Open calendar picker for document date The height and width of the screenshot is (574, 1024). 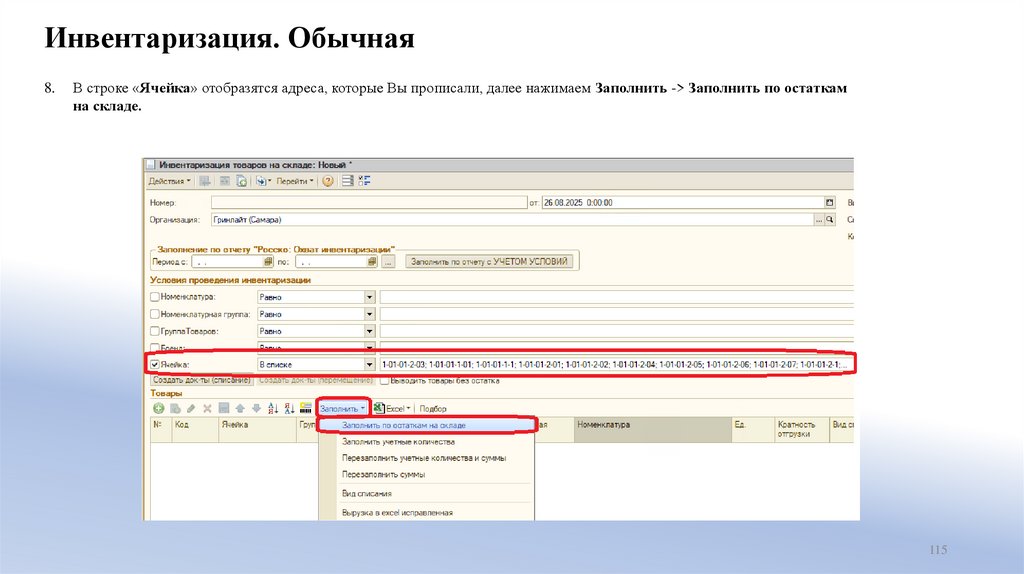[829, 202]
